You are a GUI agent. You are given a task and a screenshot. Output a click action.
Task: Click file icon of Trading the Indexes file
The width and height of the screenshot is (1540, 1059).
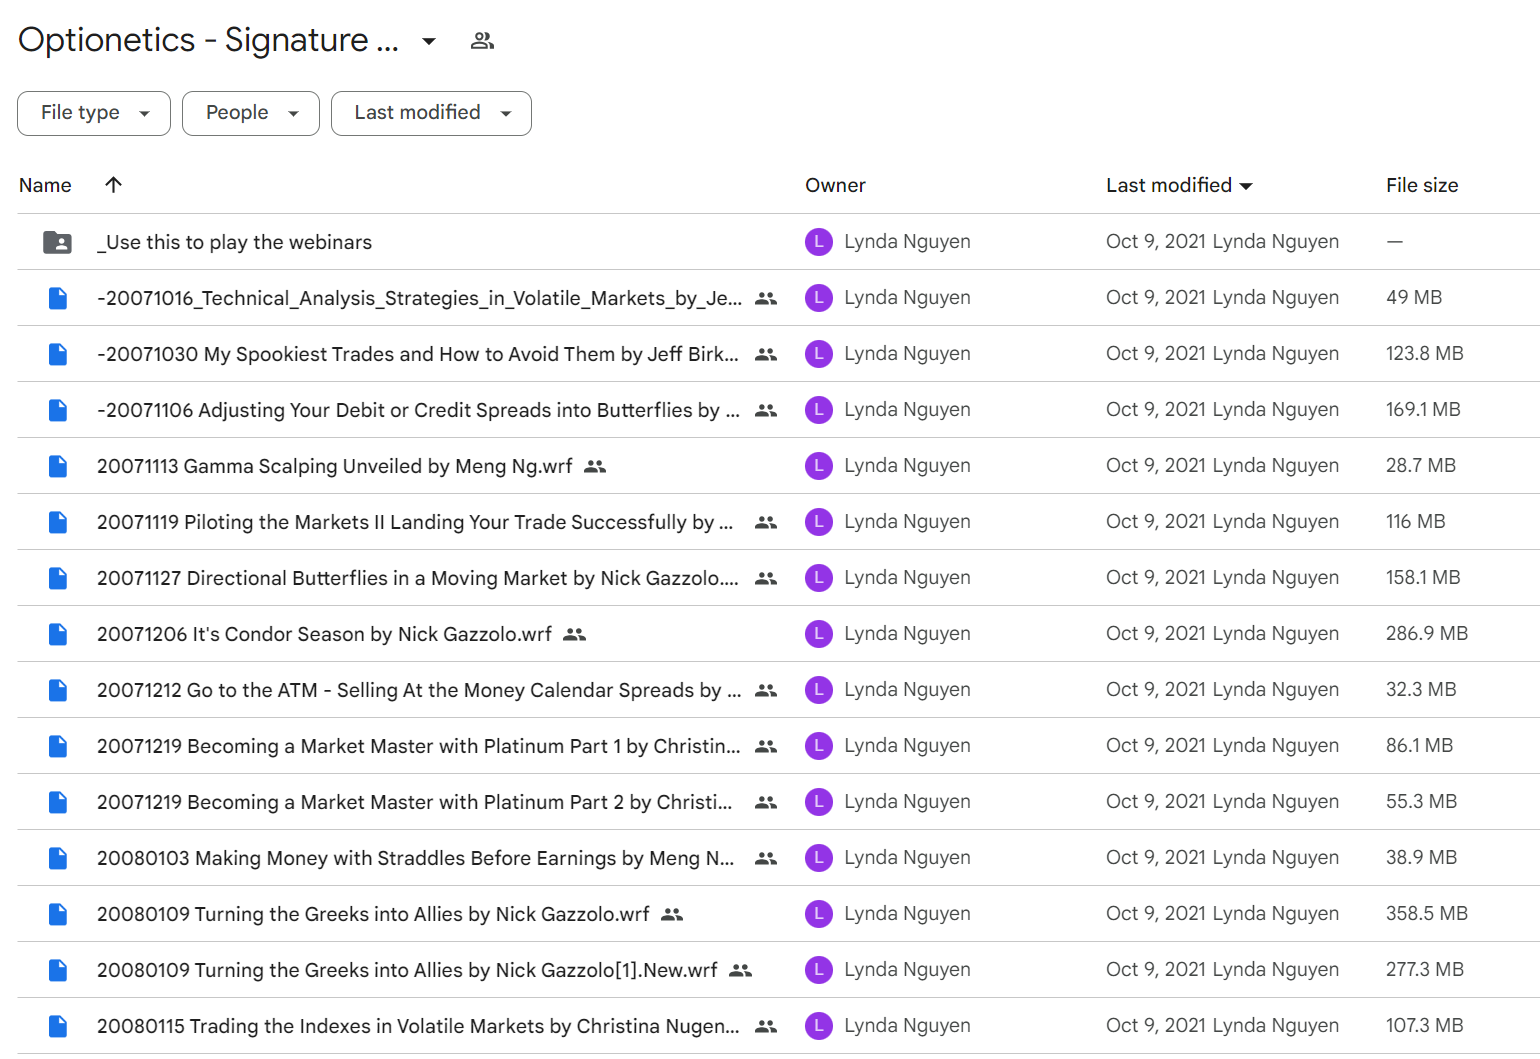coord(58,1026)
